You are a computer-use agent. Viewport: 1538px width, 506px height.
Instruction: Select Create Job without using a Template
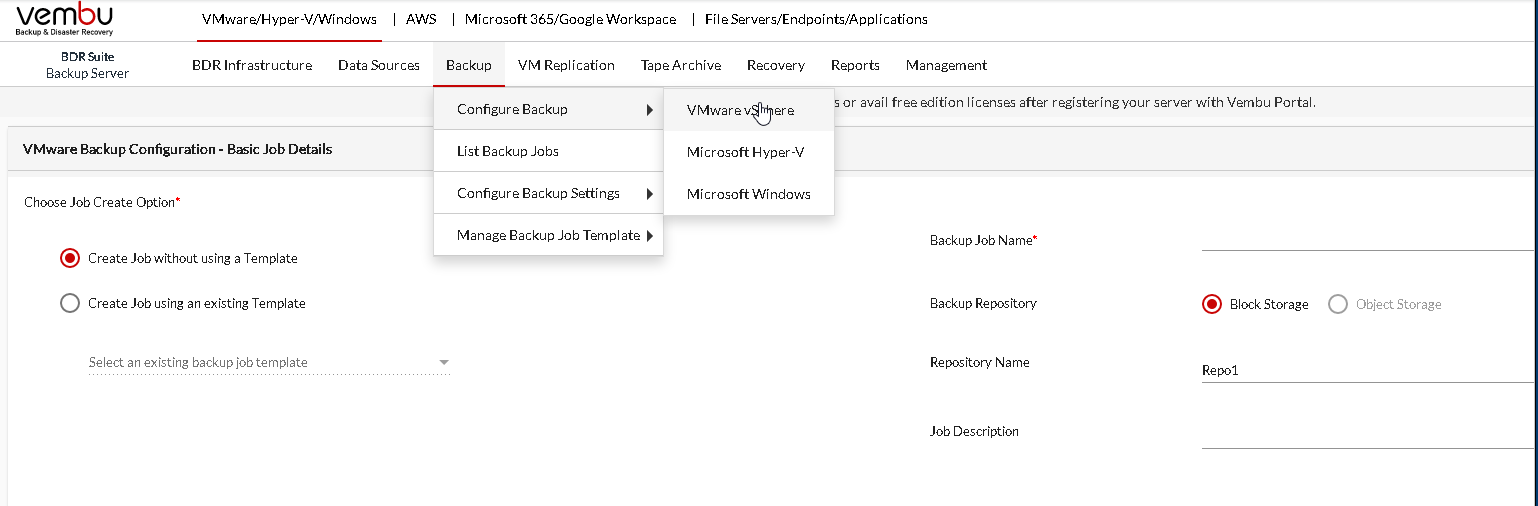tap(70, 258)
